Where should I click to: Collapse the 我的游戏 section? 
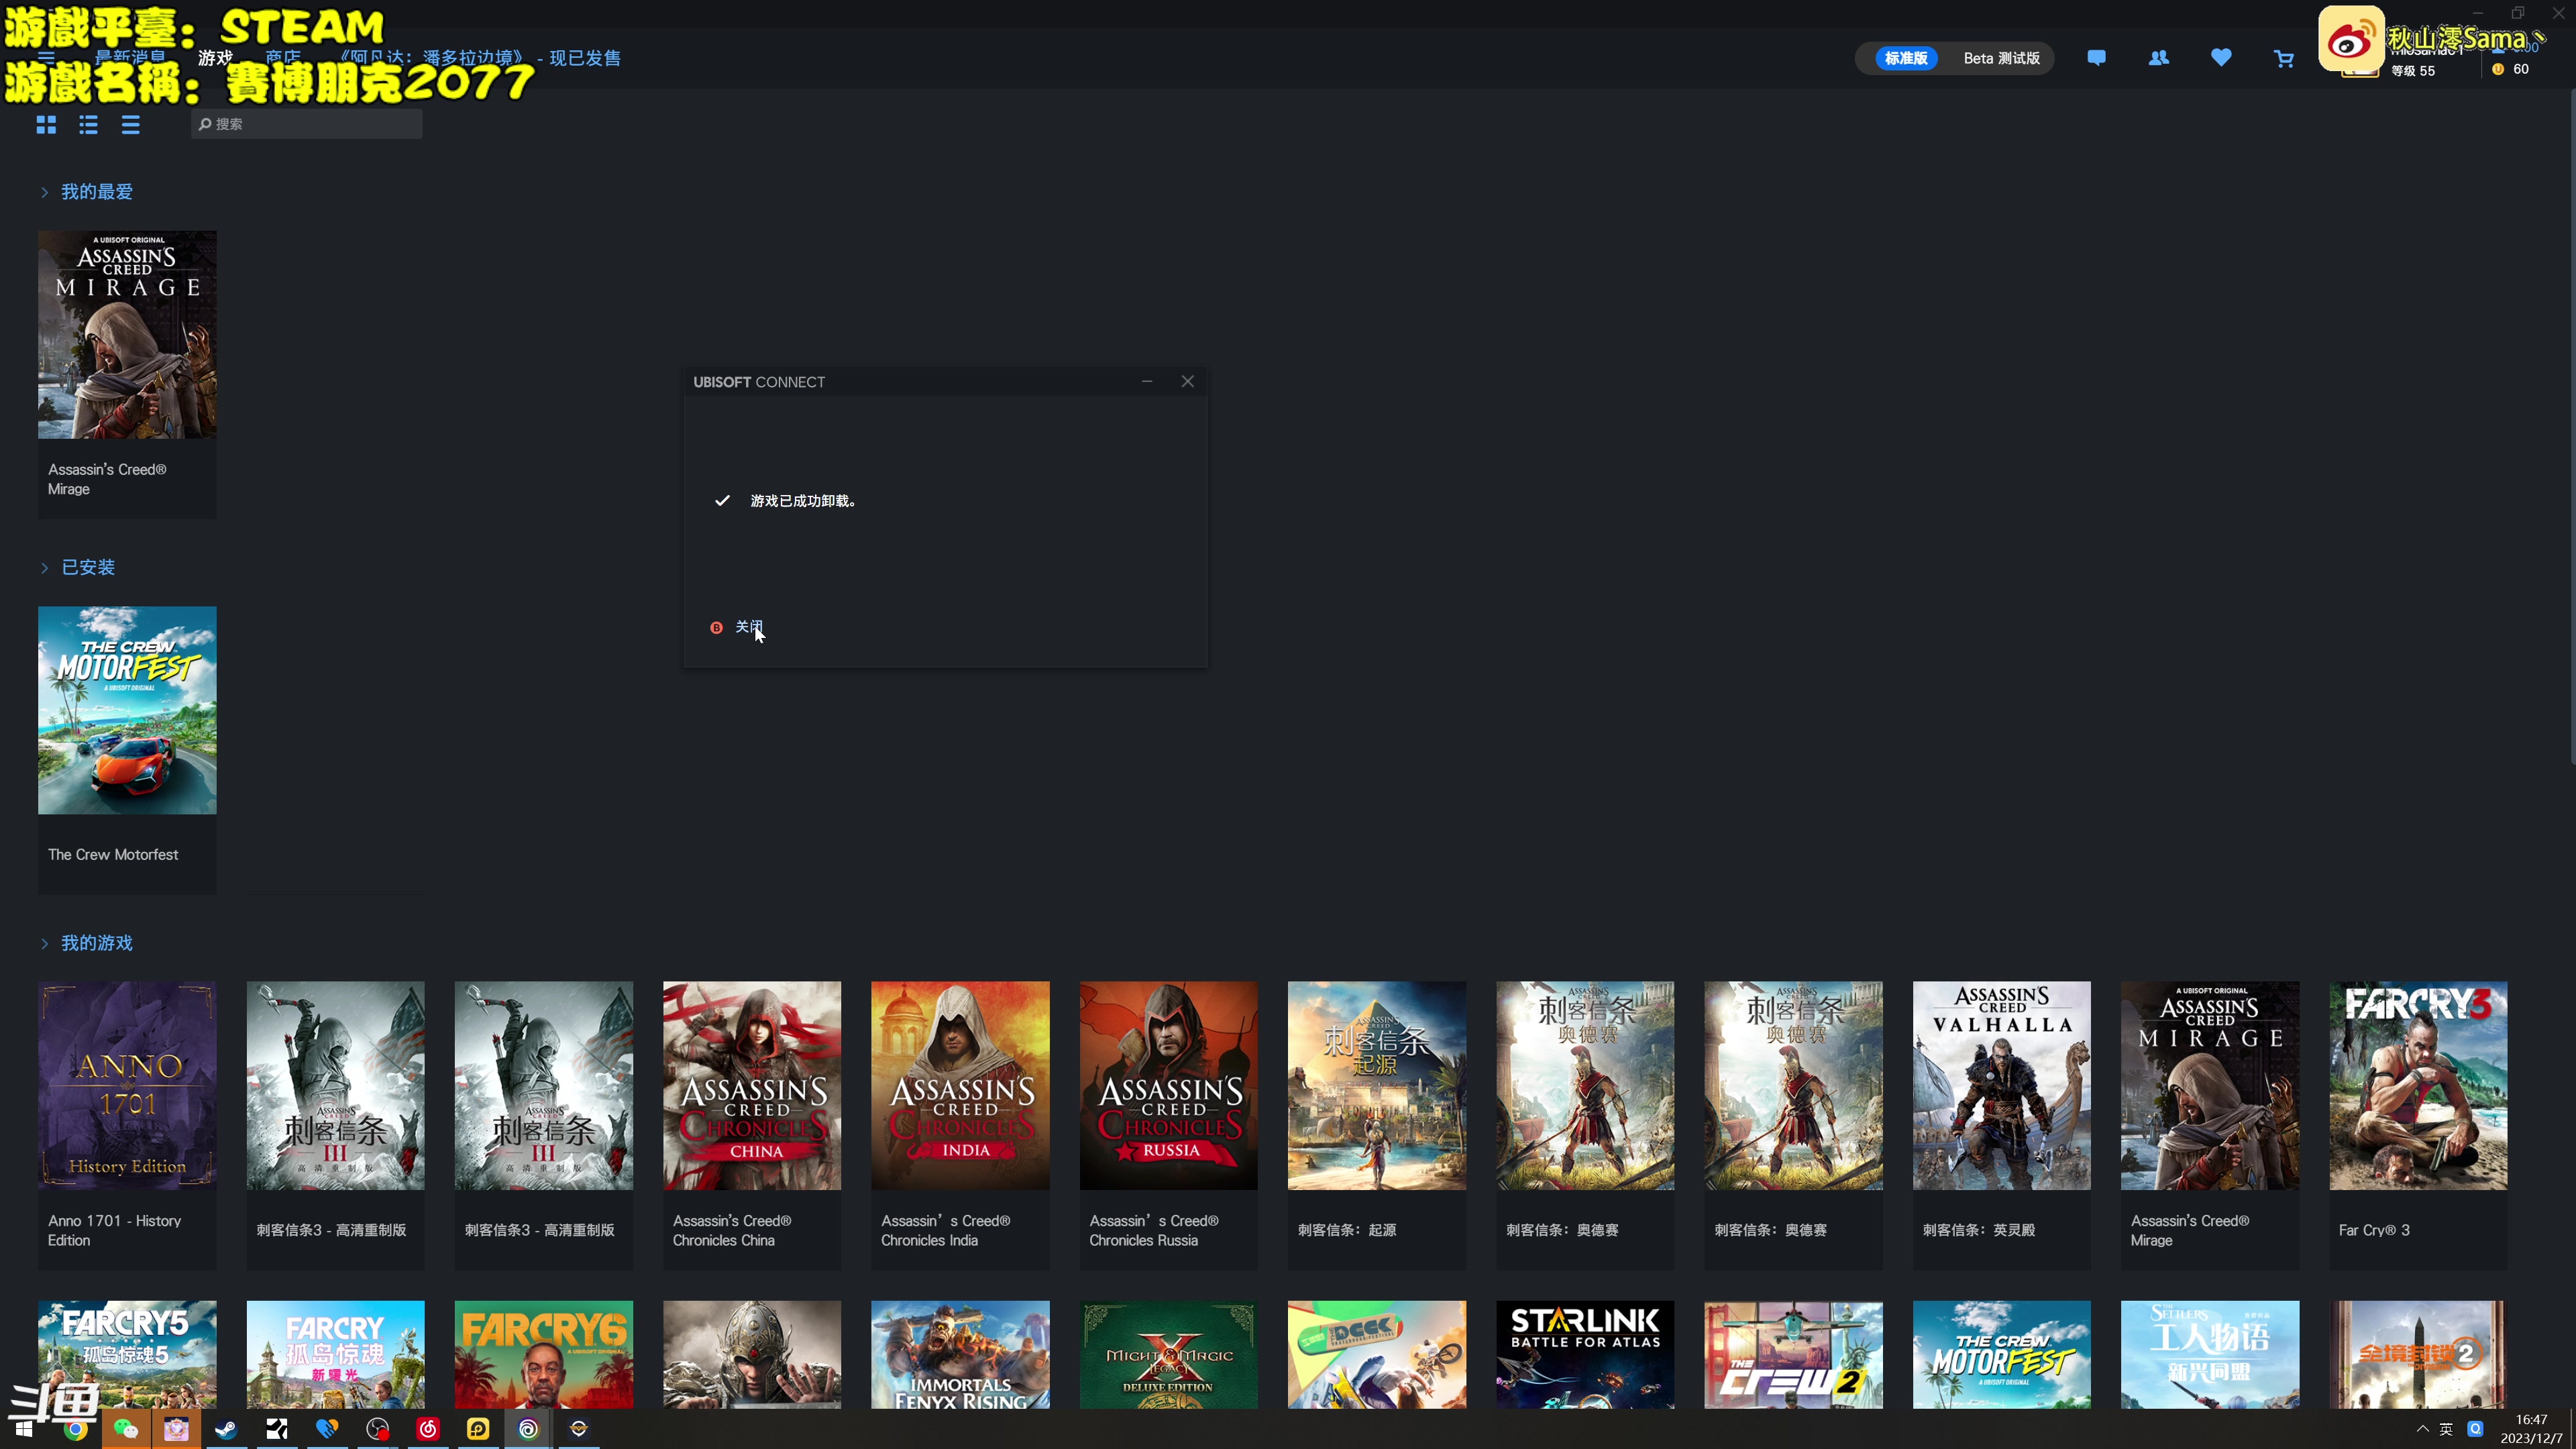click(44, 944)
